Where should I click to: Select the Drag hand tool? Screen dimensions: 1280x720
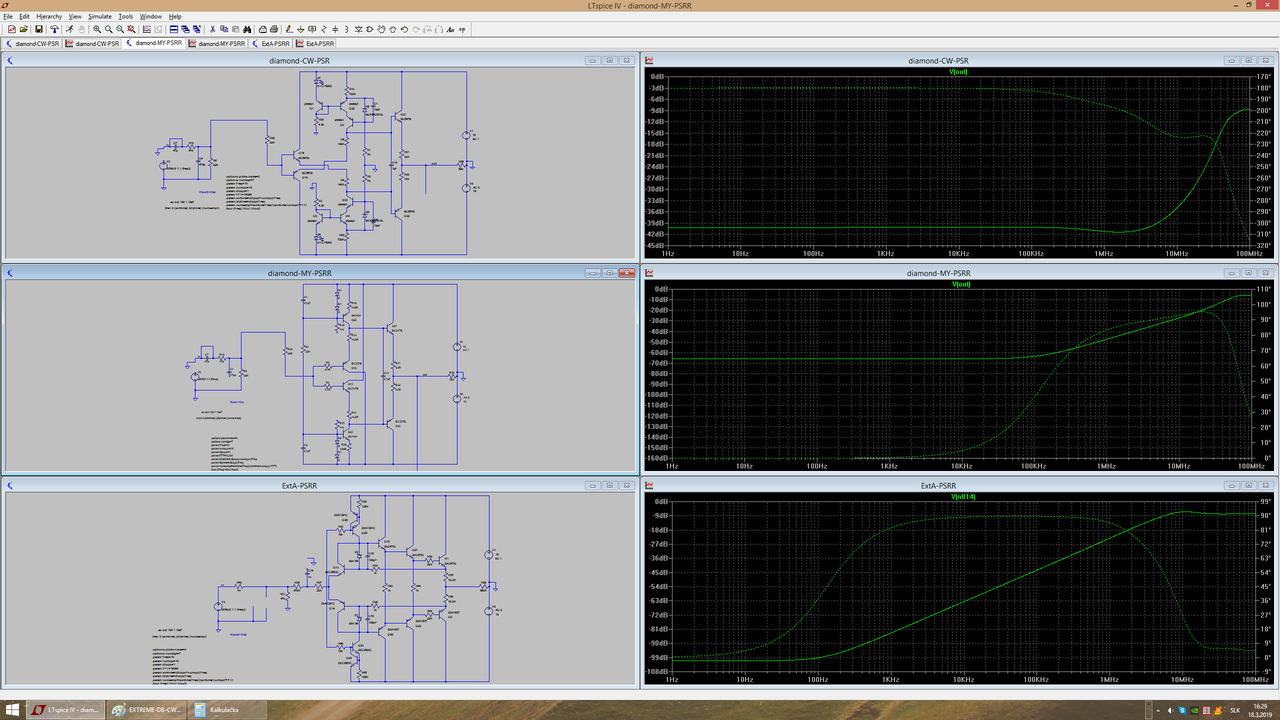(x=393, y=29)
